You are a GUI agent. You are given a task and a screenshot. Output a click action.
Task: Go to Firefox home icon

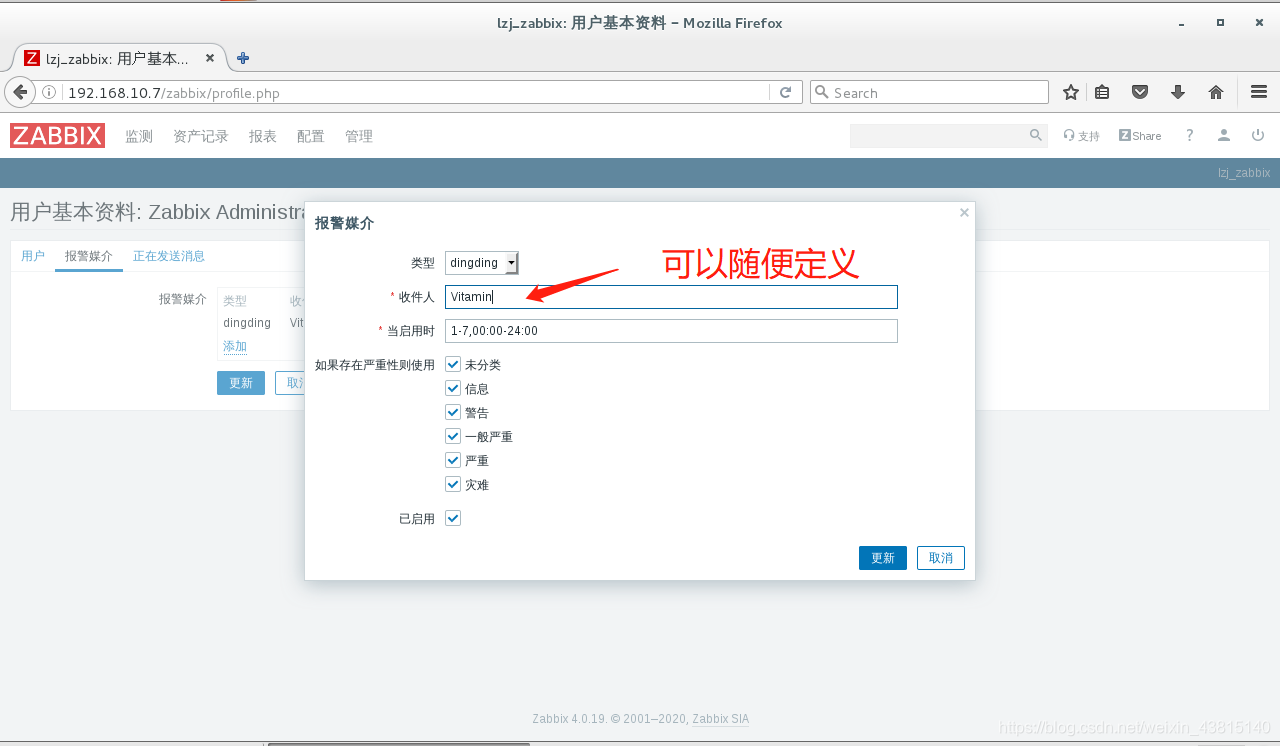coord(1216,92)
